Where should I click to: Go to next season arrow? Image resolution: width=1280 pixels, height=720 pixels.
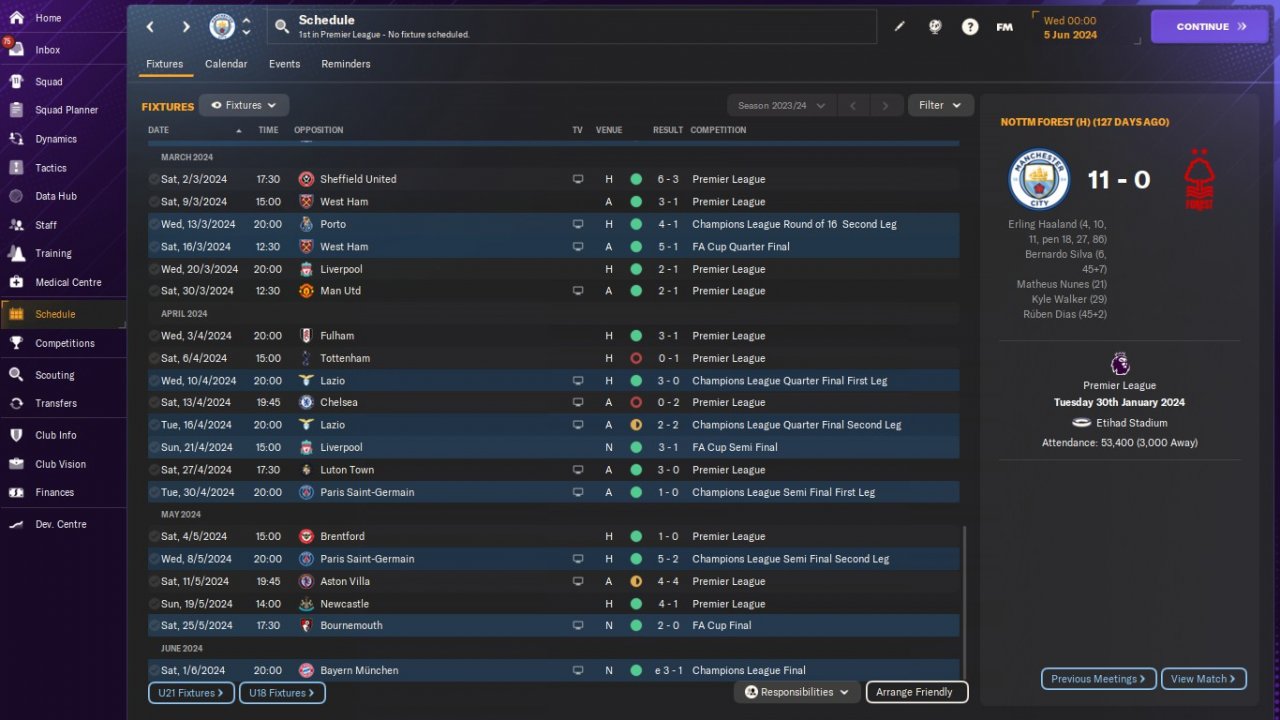click(x=885, y=105)
